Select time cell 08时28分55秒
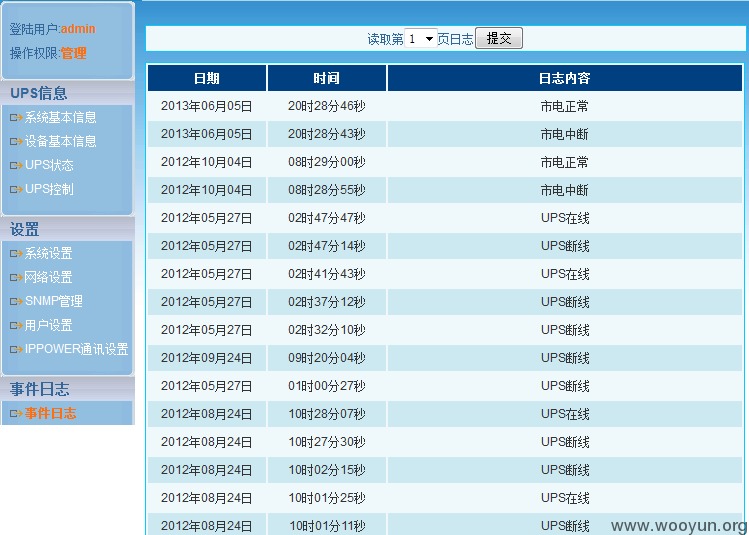The width and height of the screenshot is (749, 535). click(327, 190)
